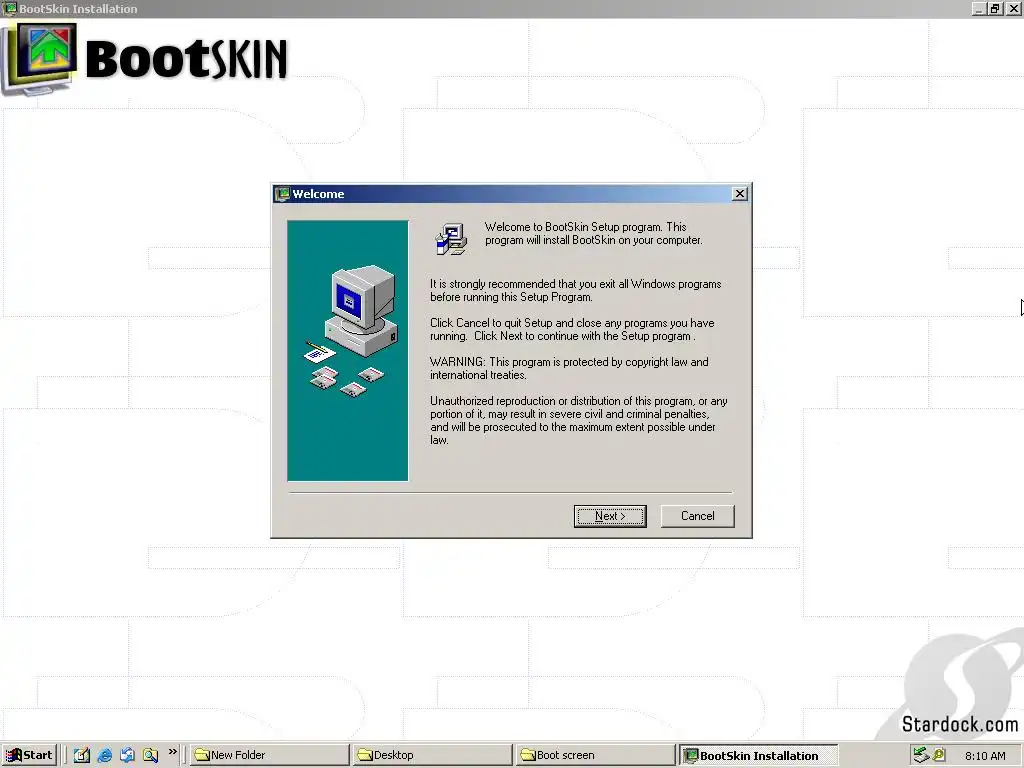The image size is (1024, 768).
Task: Click the 8:10 AM clock
Action: [985, 756]
